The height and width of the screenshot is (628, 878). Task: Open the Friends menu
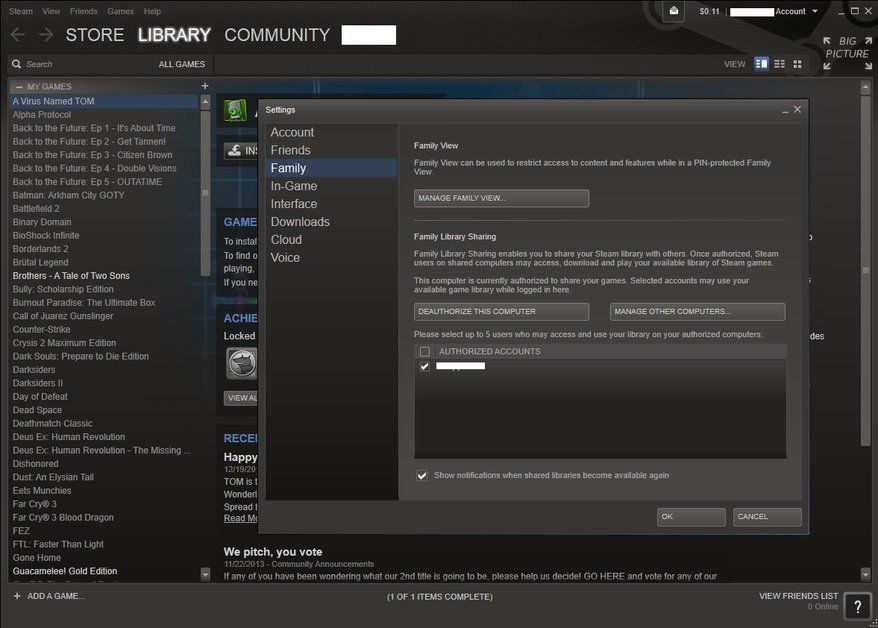click(82, 11)
